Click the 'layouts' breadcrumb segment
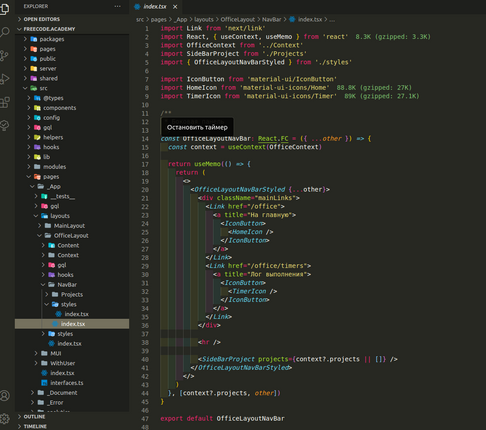Screen dimensions: 486x430 pyautogui.click(x=204, y=20)
